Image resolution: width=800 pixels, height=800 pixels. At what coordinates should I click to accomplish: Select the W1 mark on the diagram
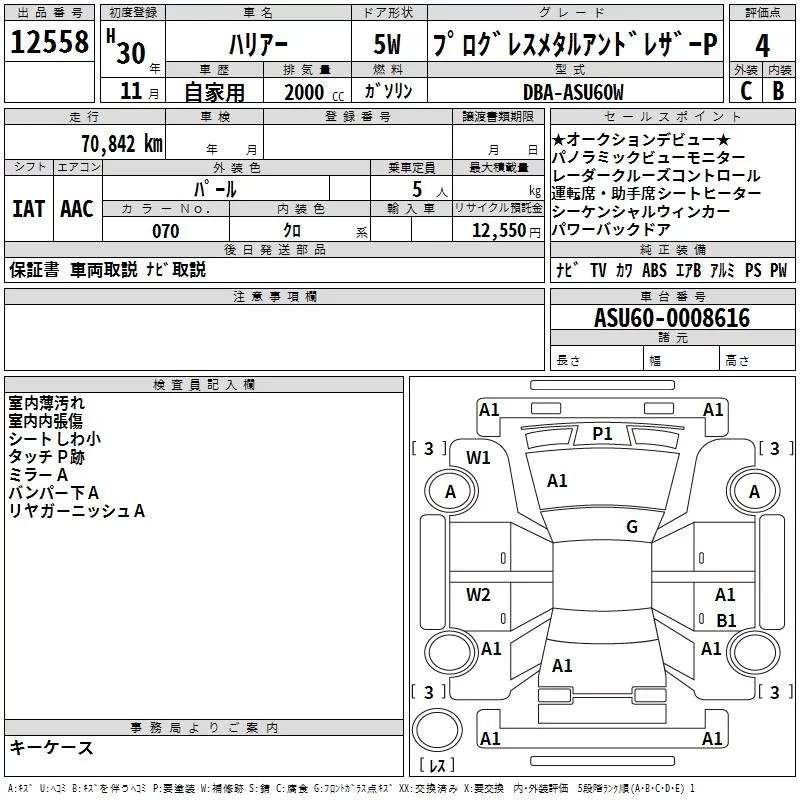(478, 458)
